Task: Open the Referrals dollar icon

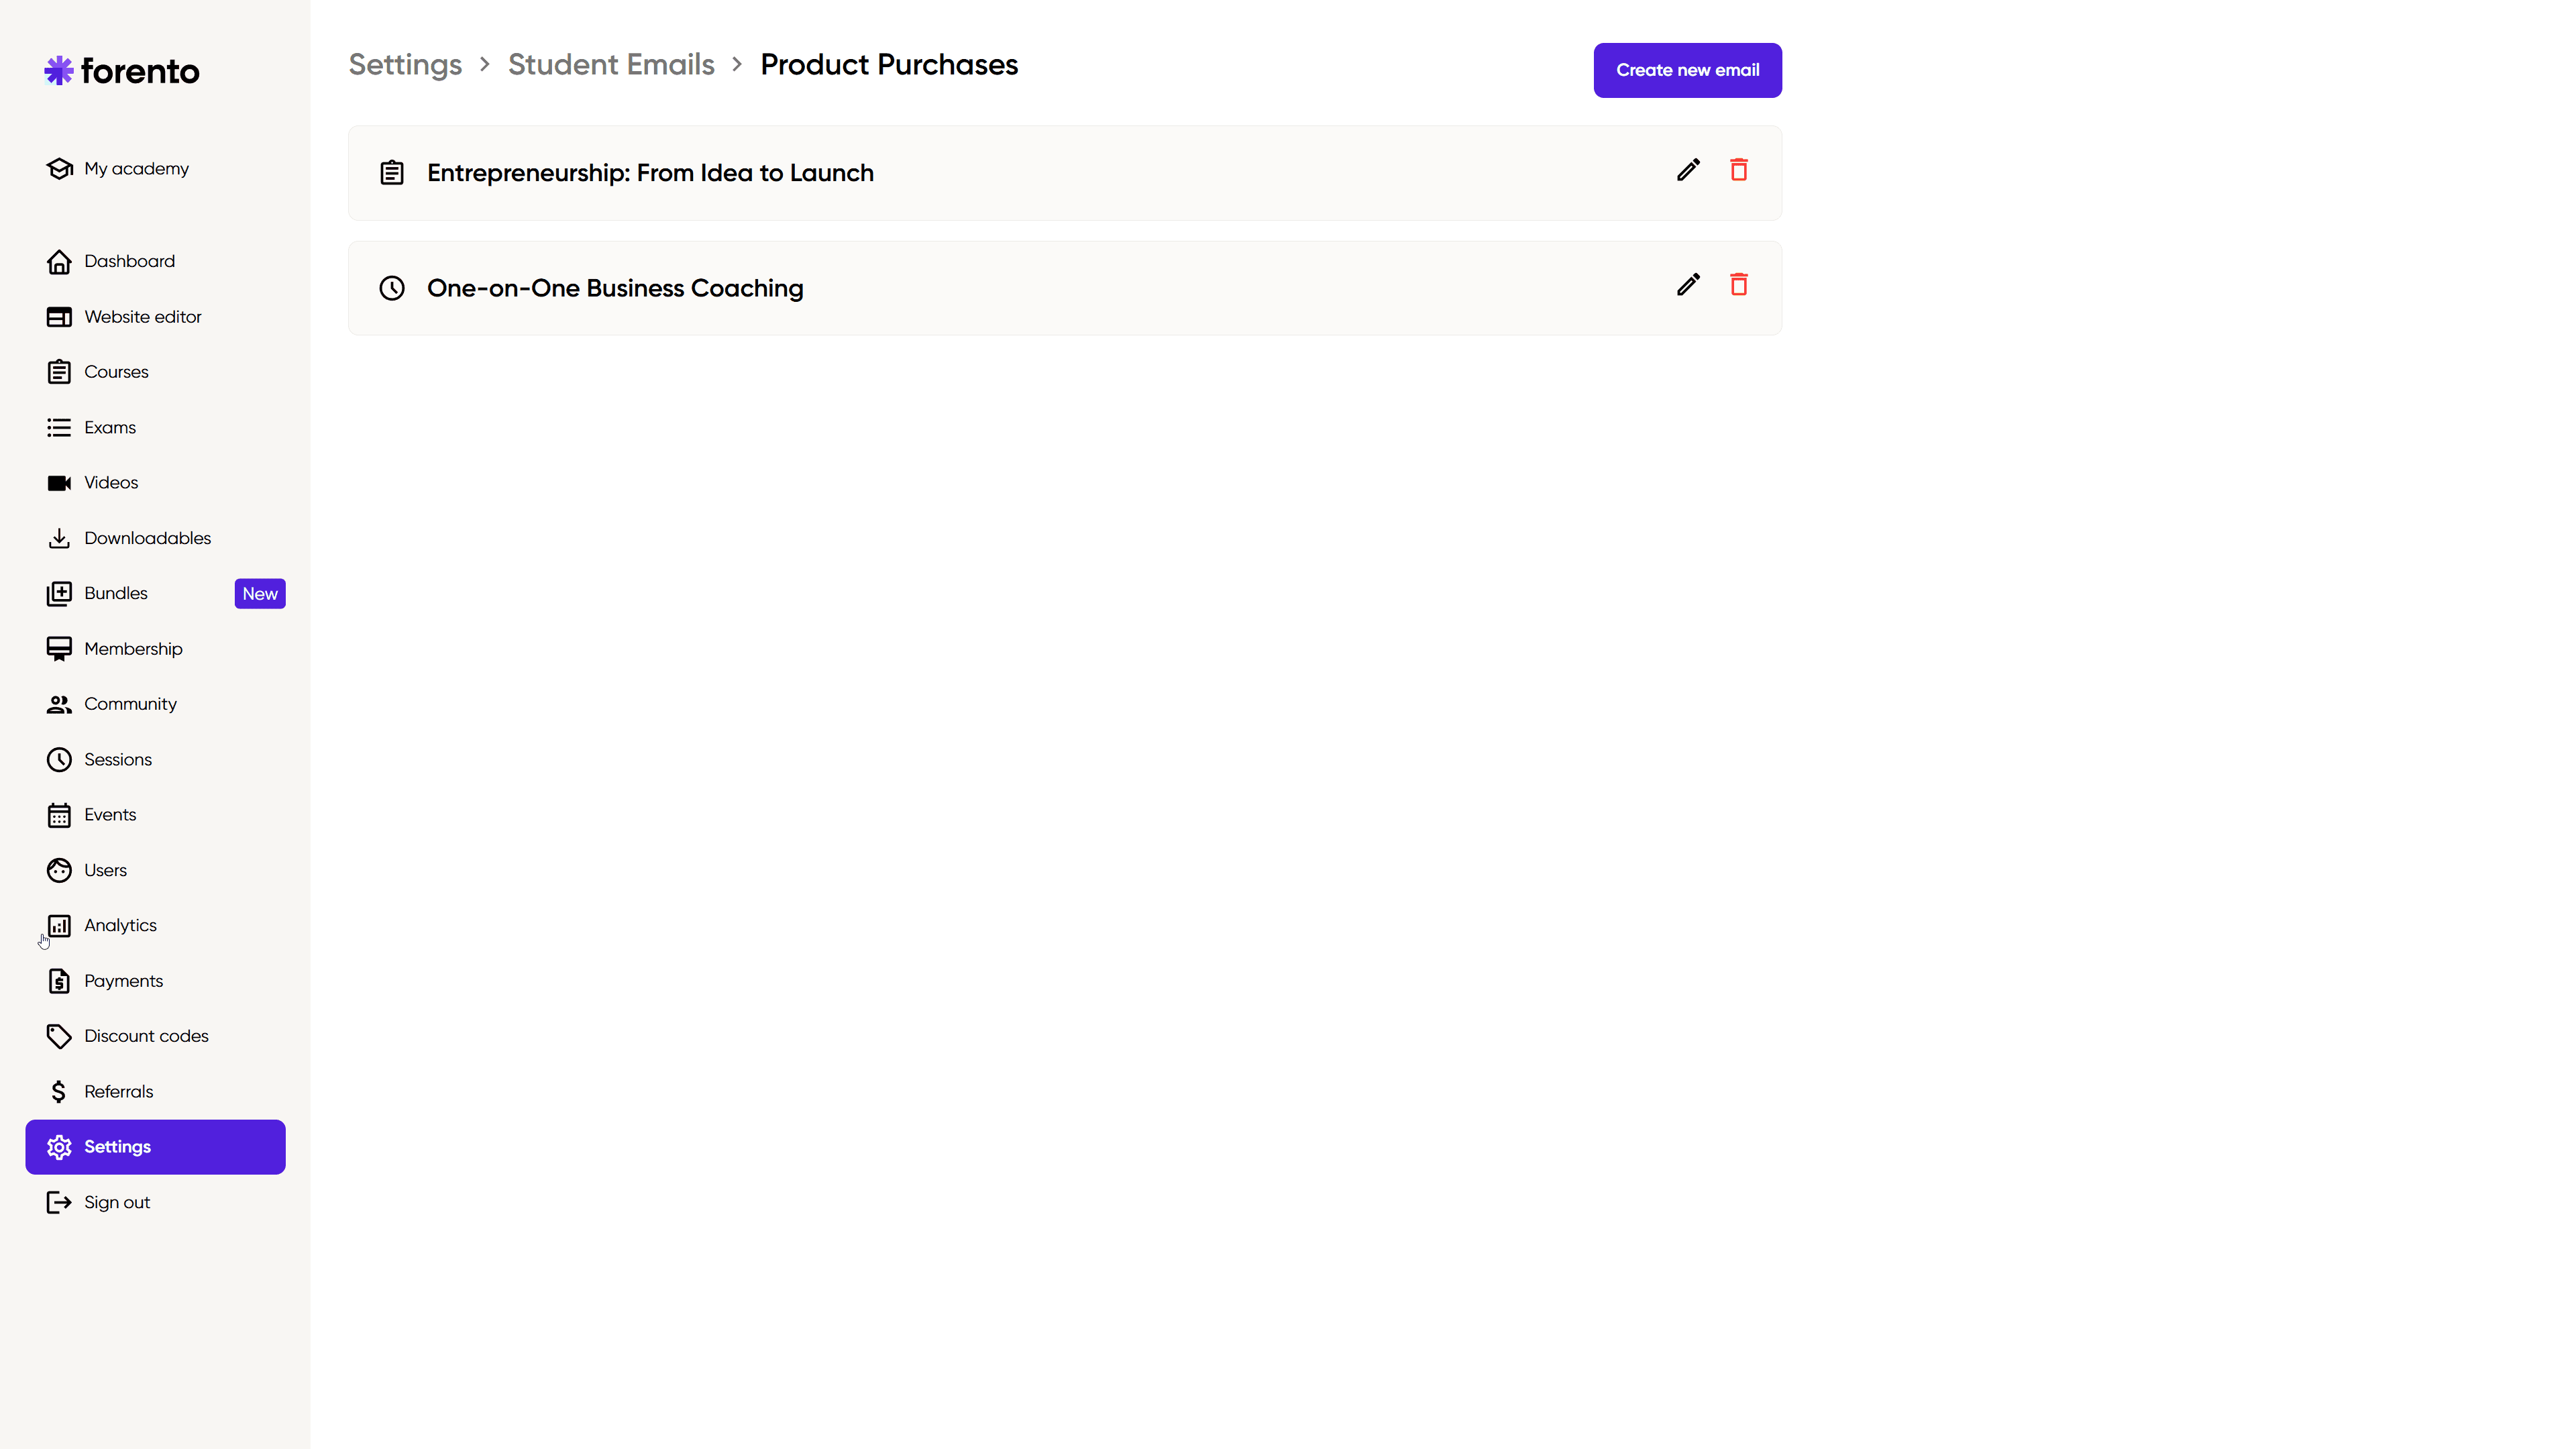Action: 59,1092
